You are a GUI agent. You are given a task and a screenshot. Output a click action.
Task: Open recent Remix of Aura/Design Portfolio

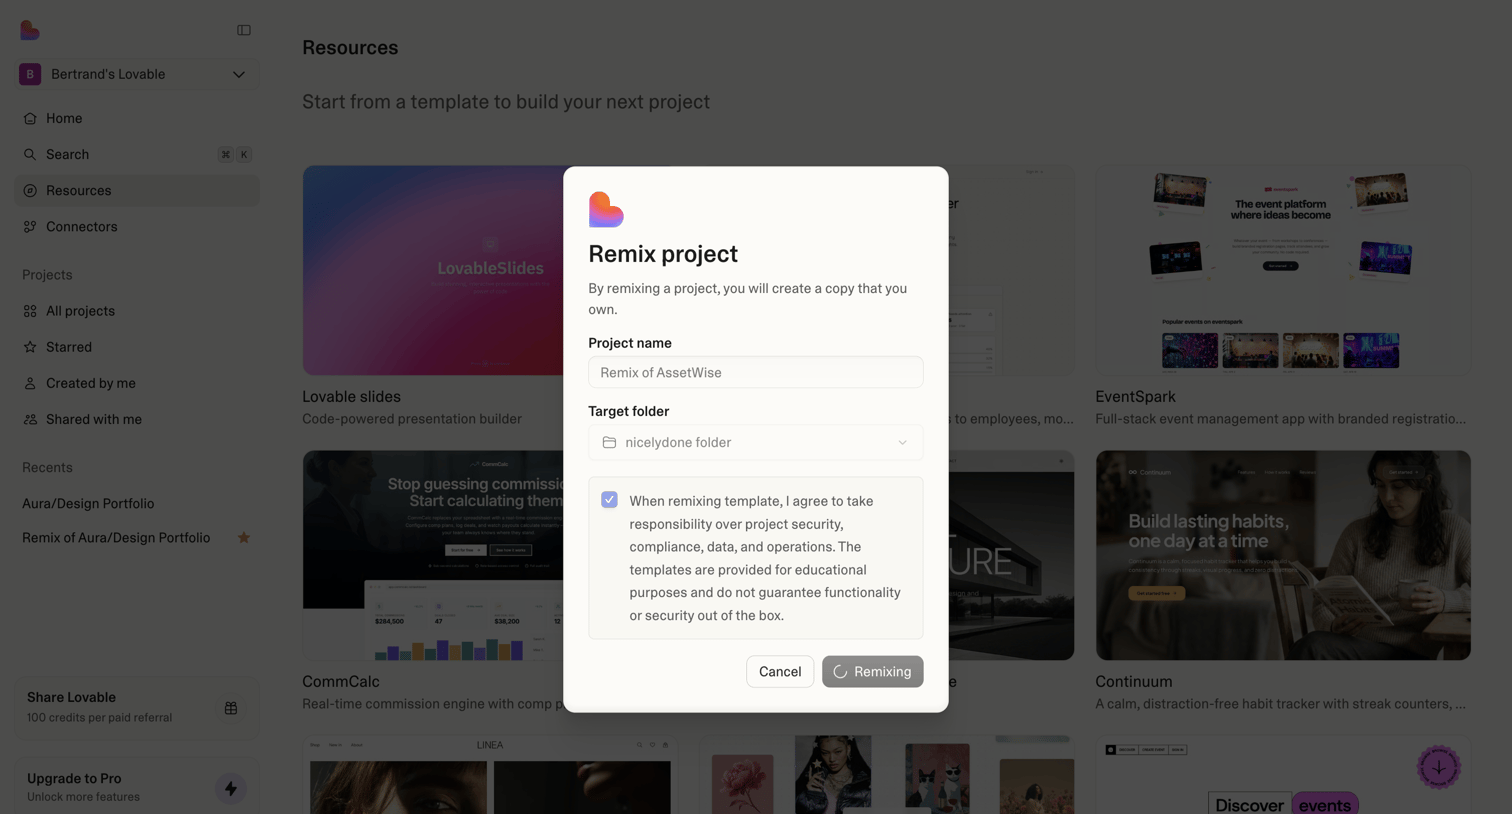(116, 538)
